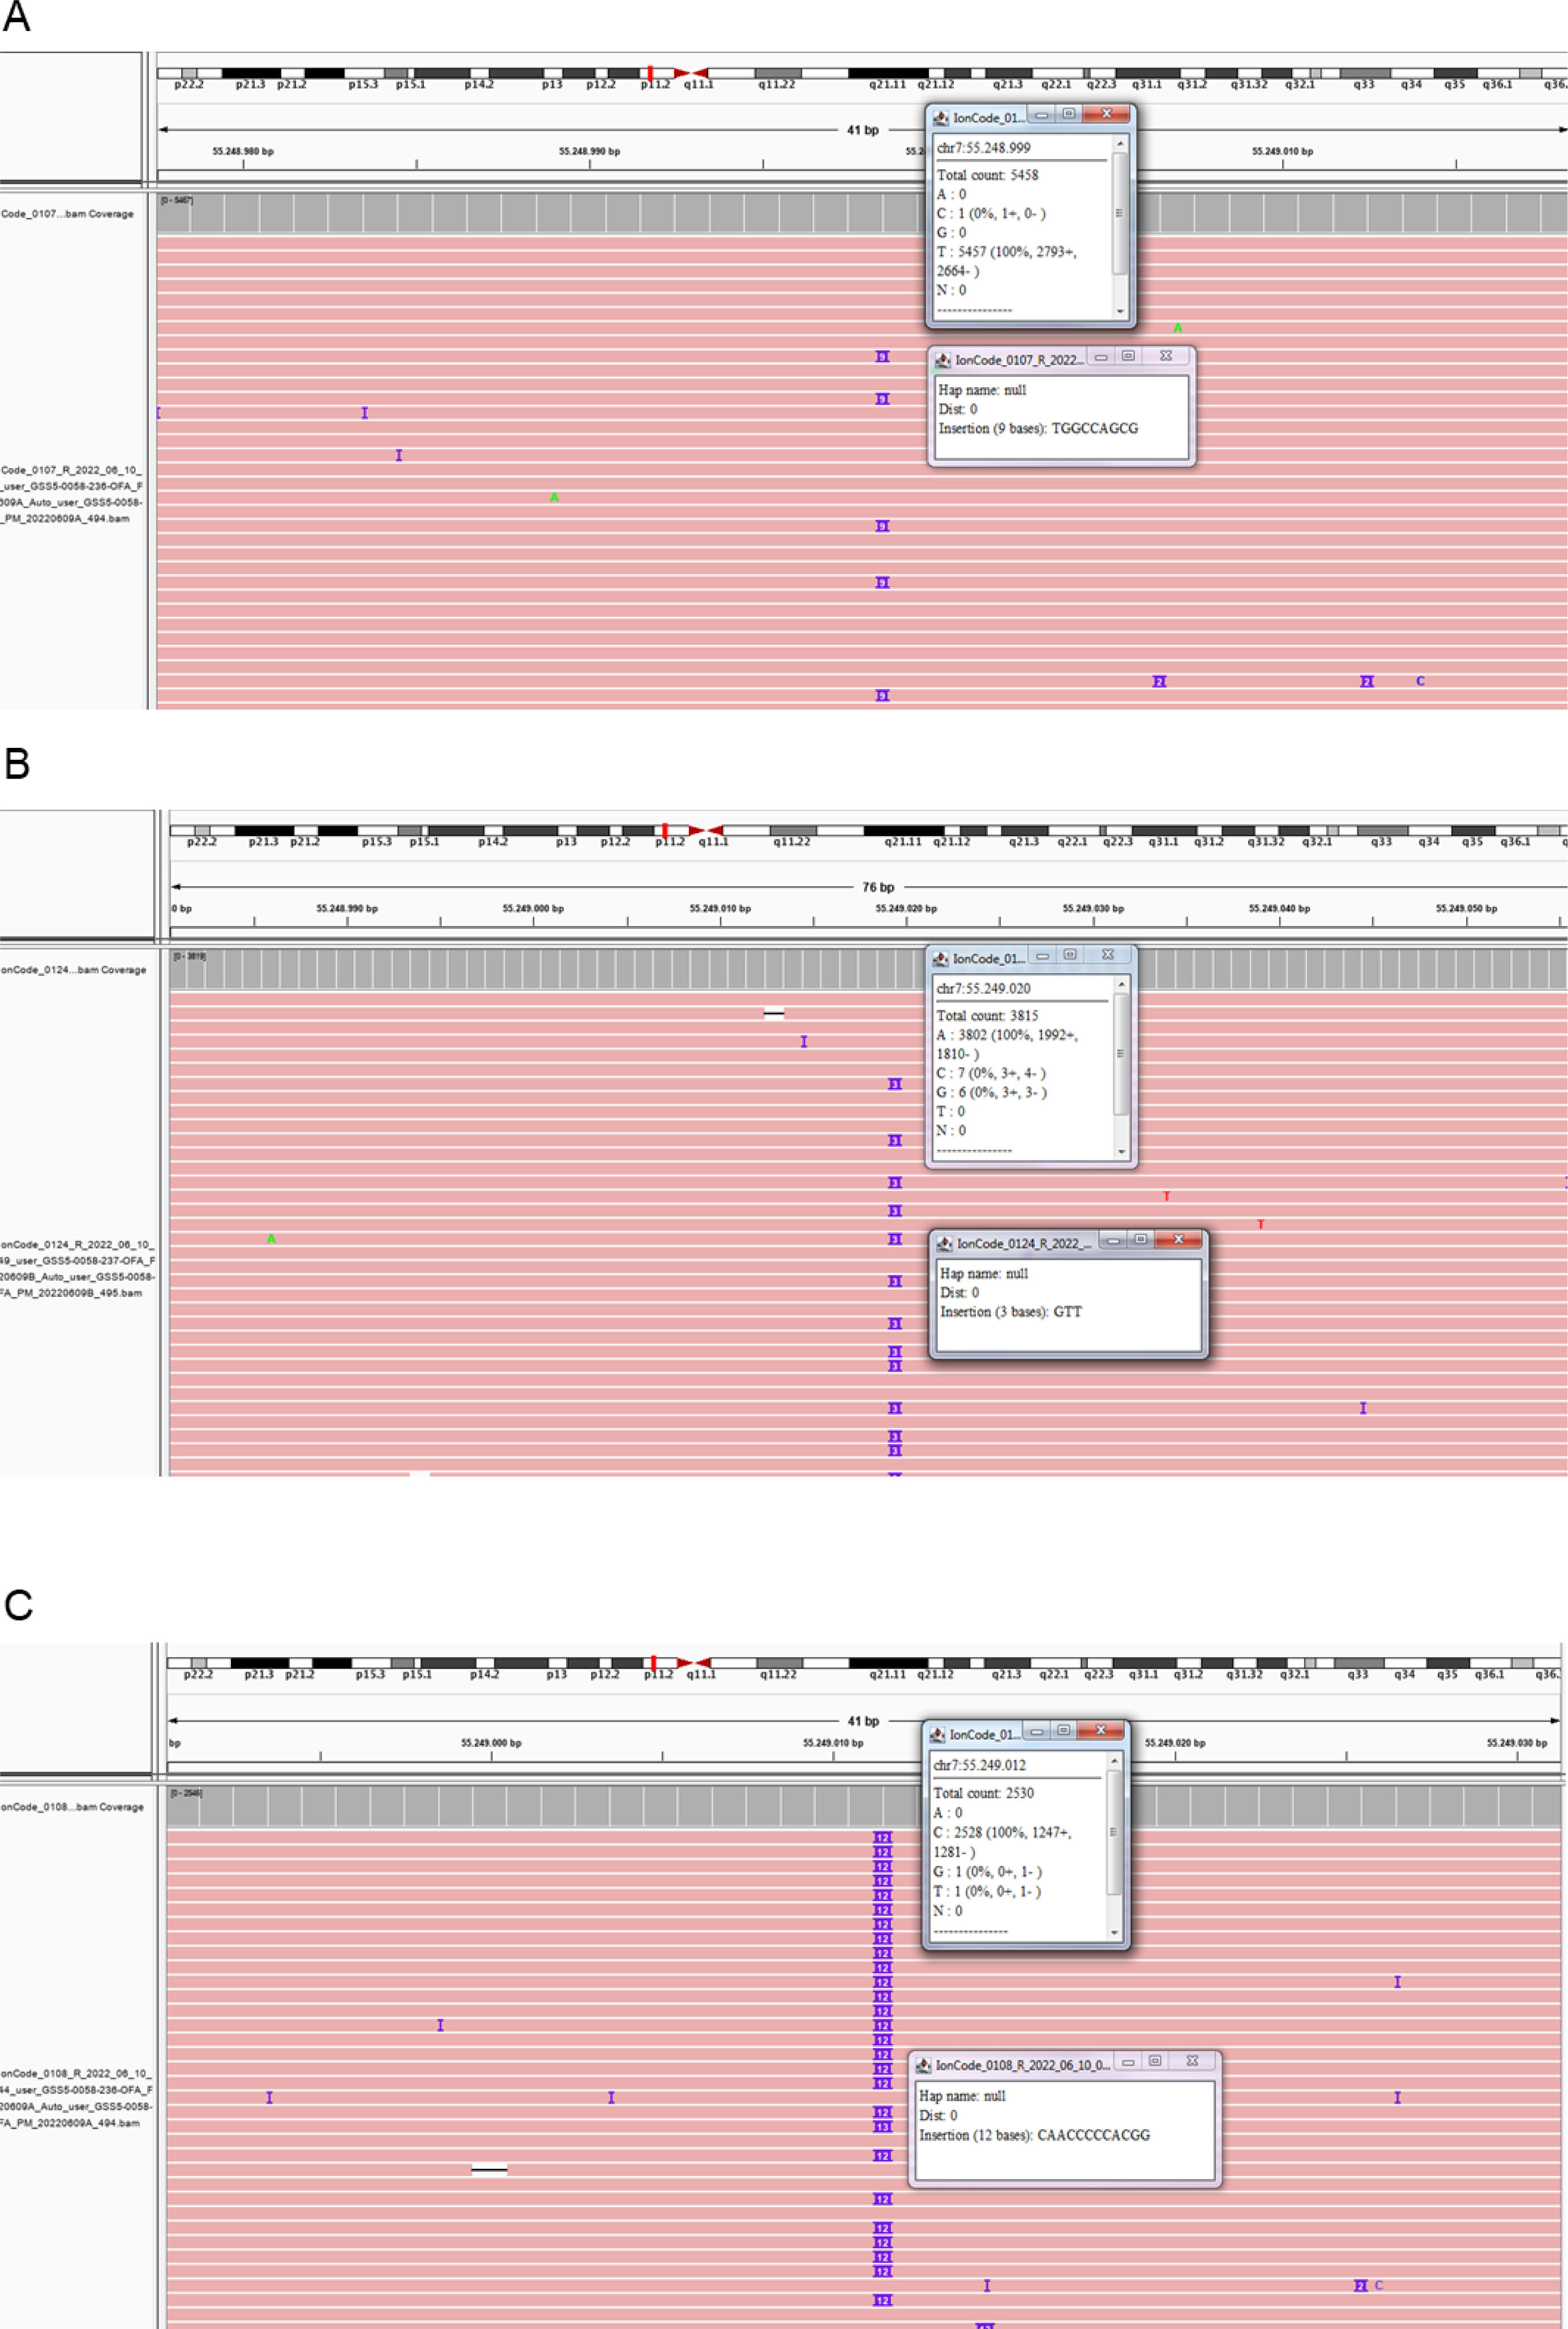Minimize the chr7:55.249.020 base count popup
Screen dimensions: 1568x2329
coord(1042,956)
